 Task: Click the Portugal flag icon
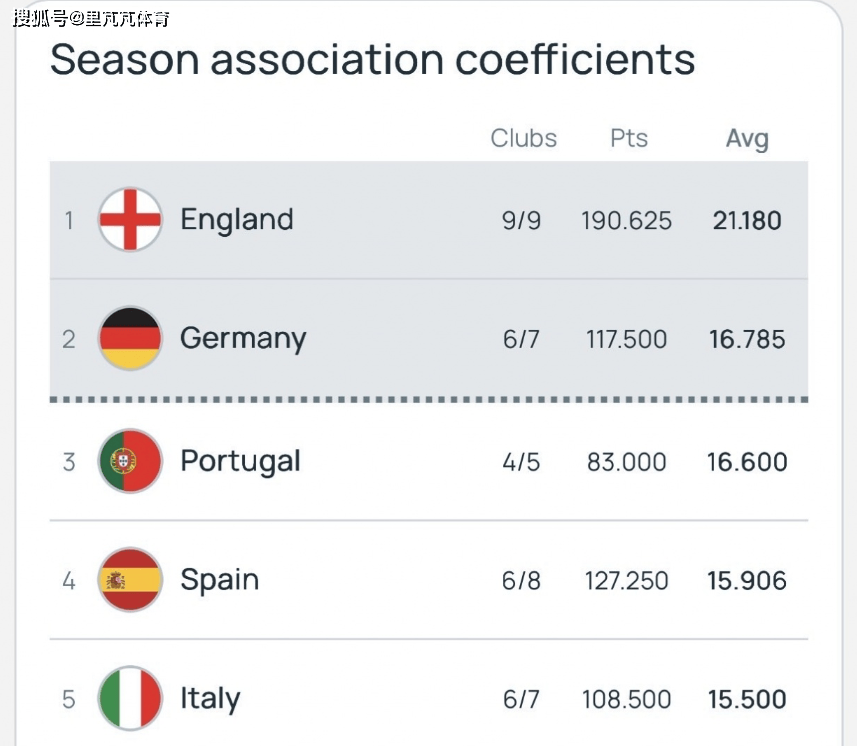pos(130,461)
